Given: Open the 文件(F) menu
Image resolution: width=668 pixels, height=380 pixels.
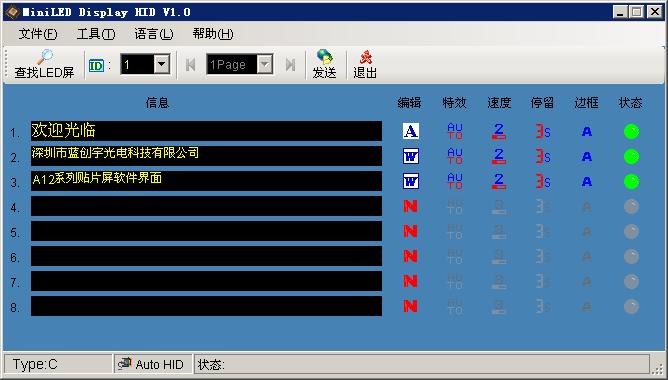Looking at the screenshot, I should (x=37, y=34).
